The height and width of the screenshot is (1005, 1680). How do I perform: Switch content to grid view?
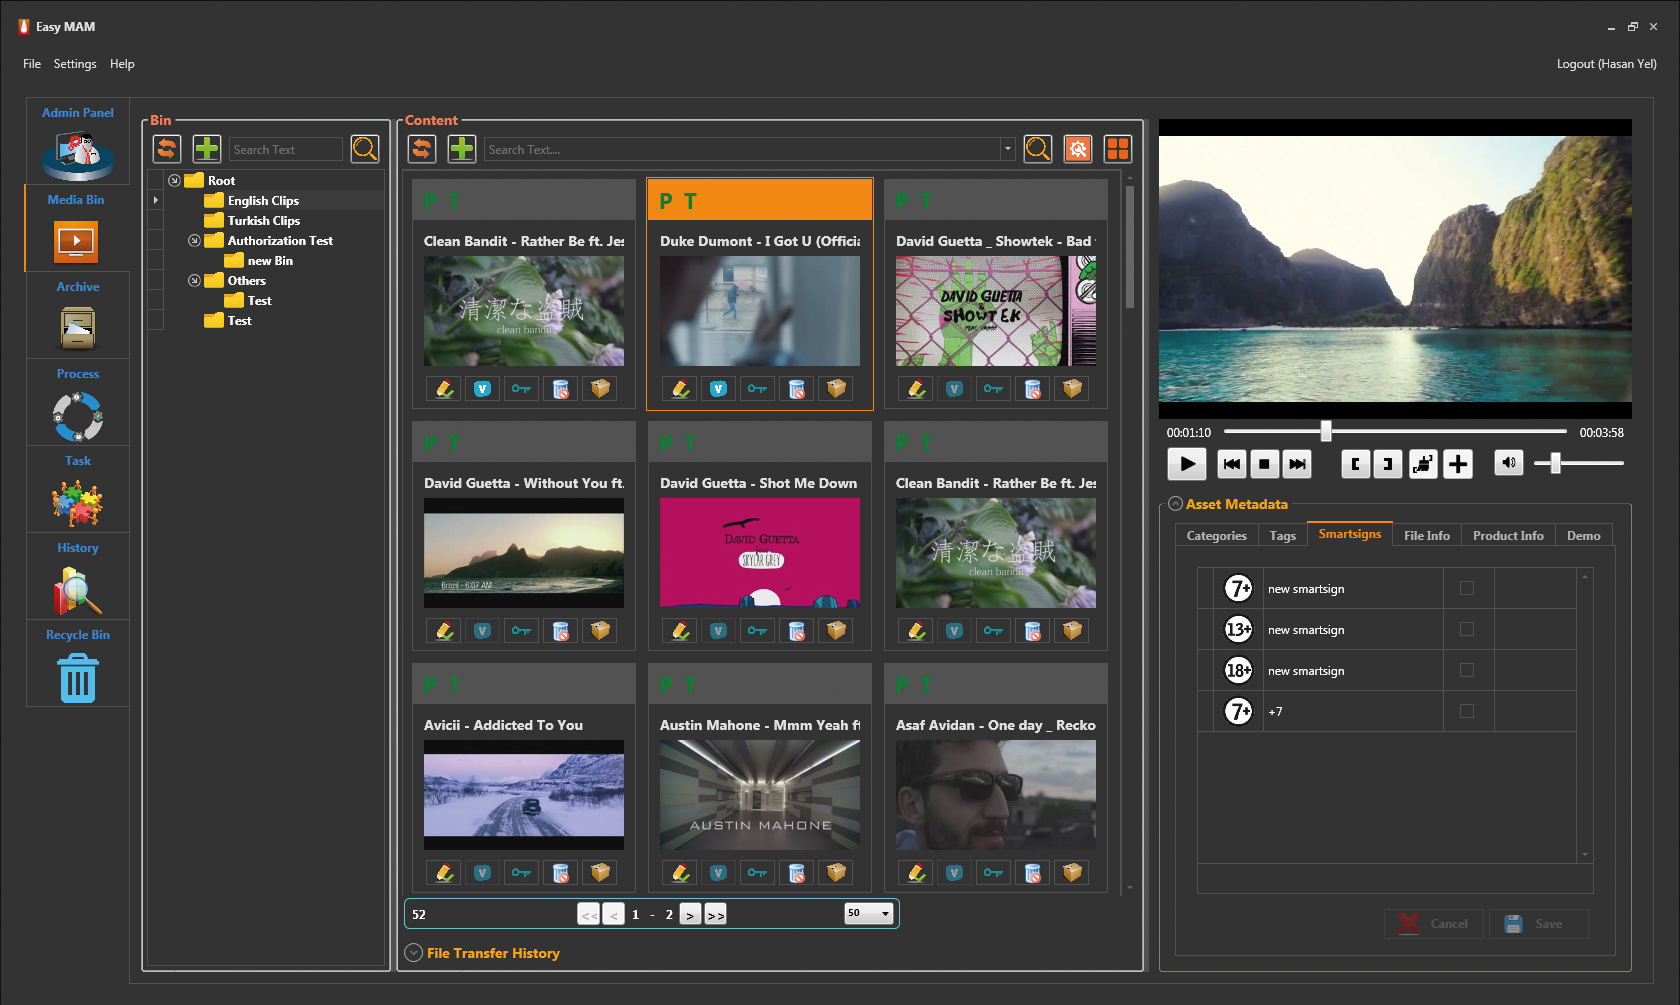coord(1118,149)
